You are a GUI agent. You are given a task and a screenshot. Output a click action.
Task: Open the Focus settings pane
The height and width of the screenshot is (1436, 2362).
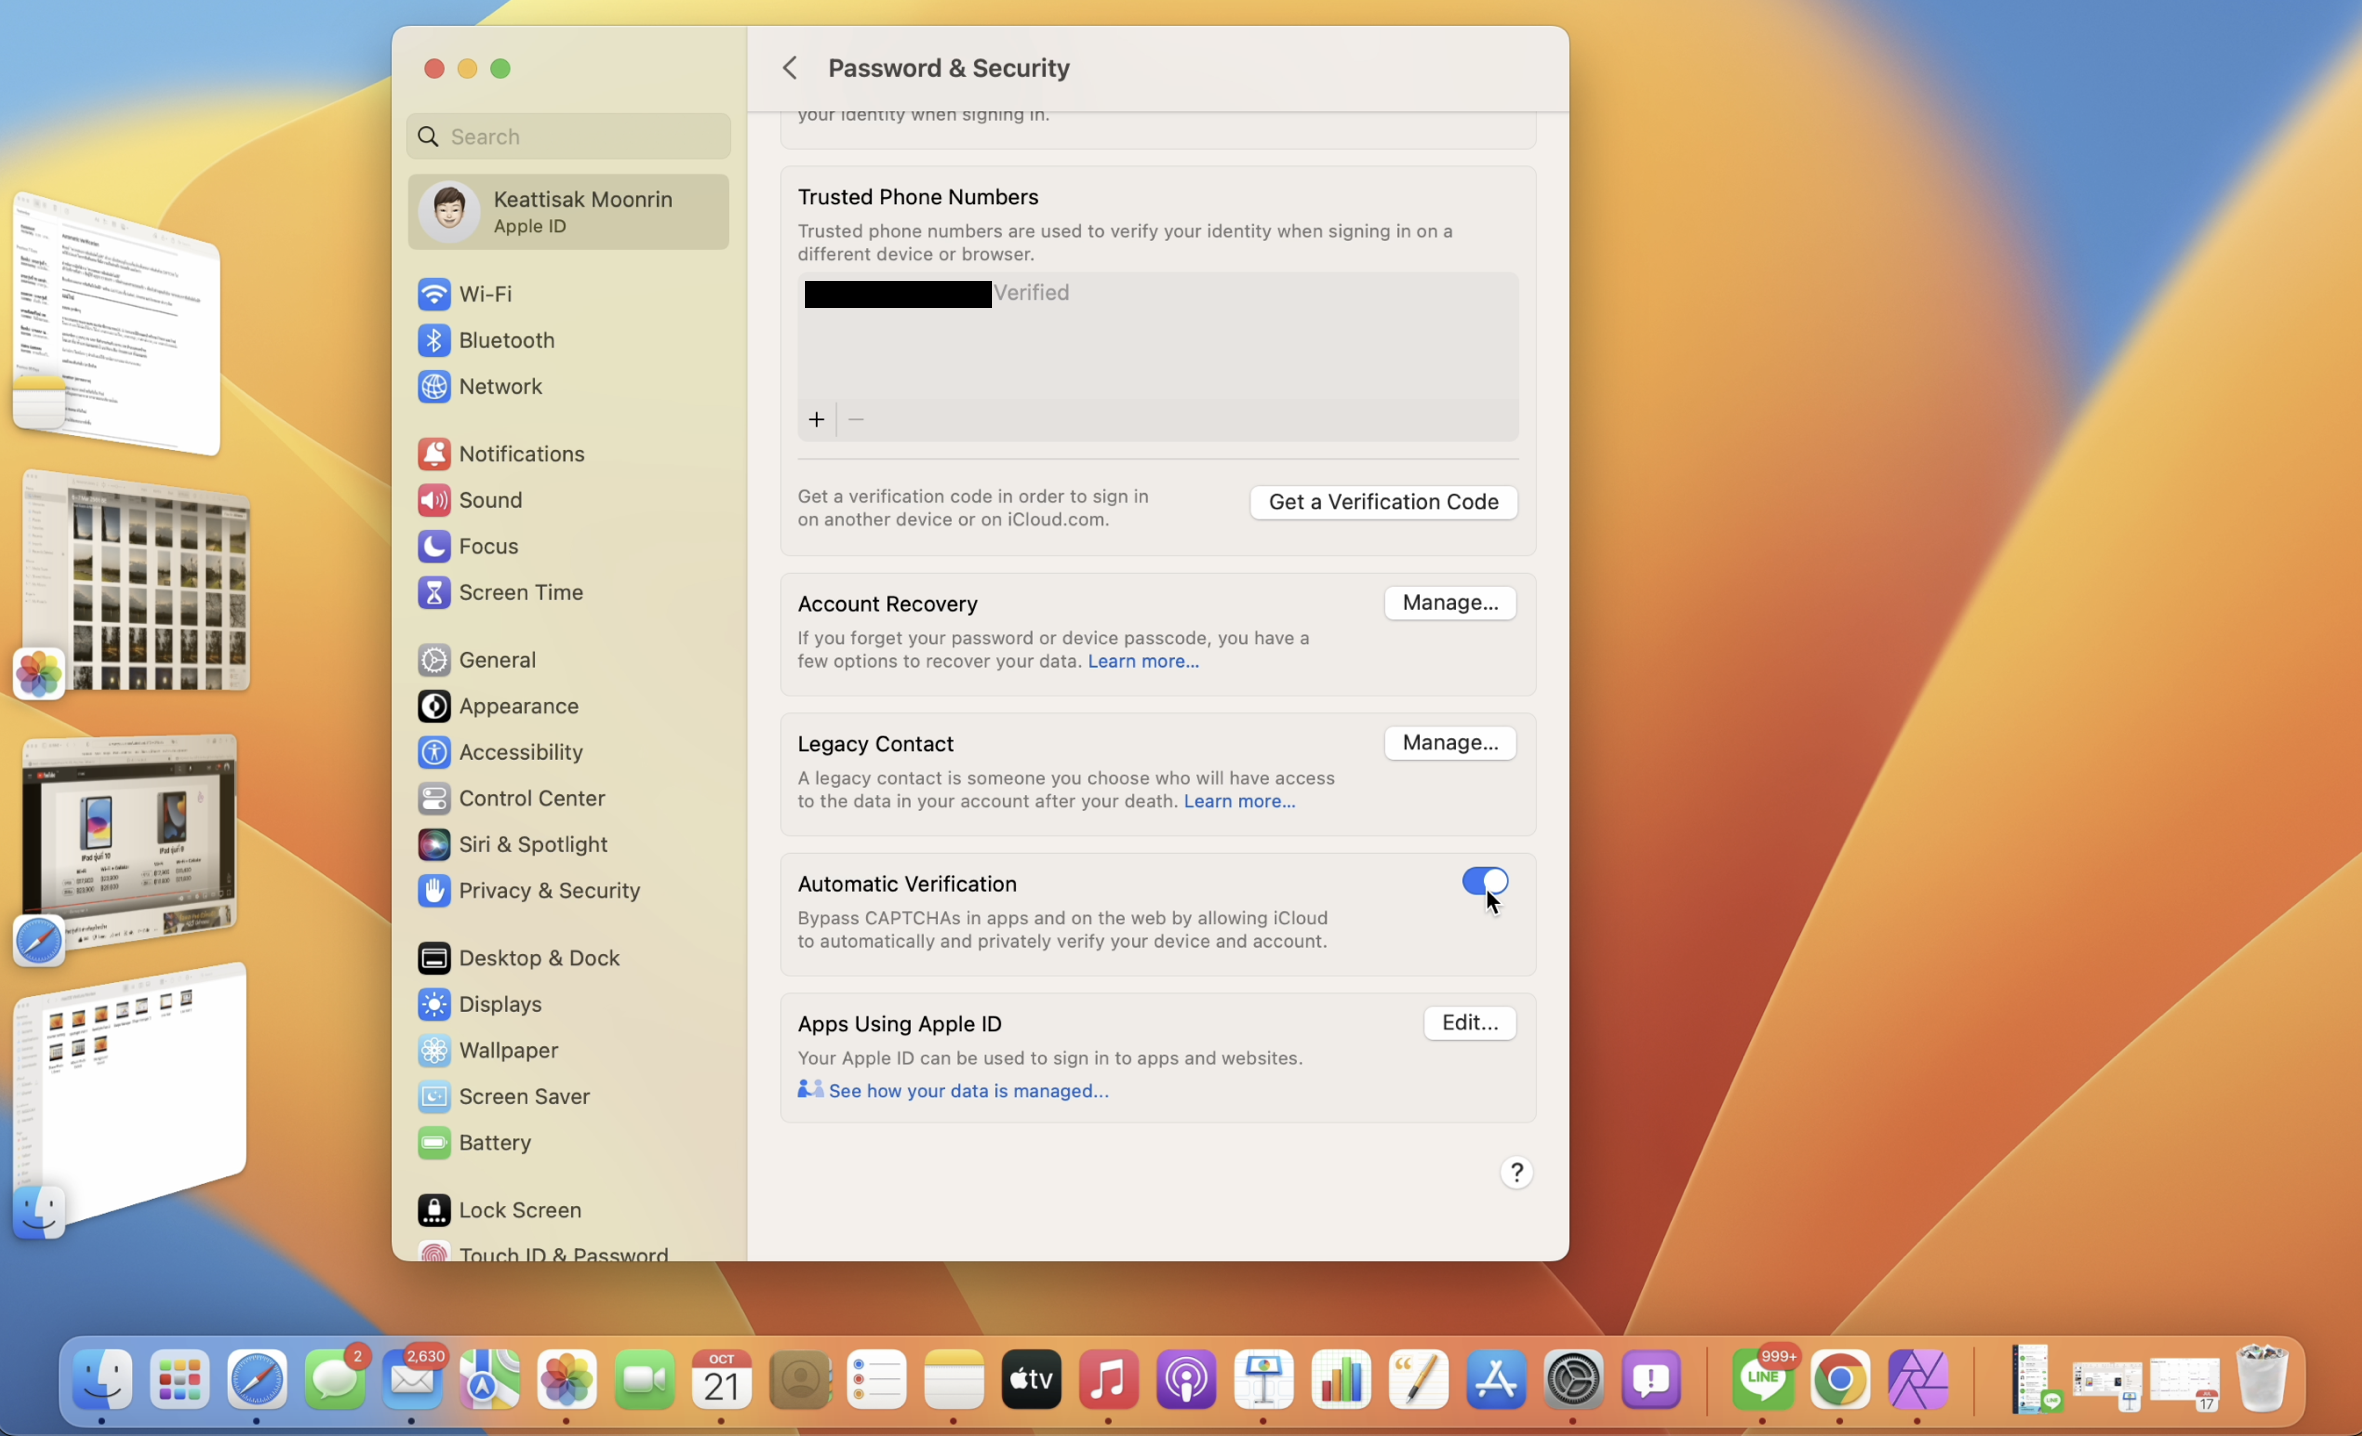tap(487, 546)
